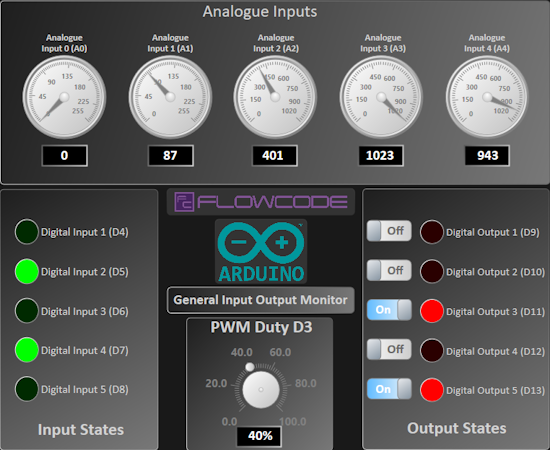Click the 'Digital Input 1 (D4)' label

pyautogui.click(x=85, y=232)
